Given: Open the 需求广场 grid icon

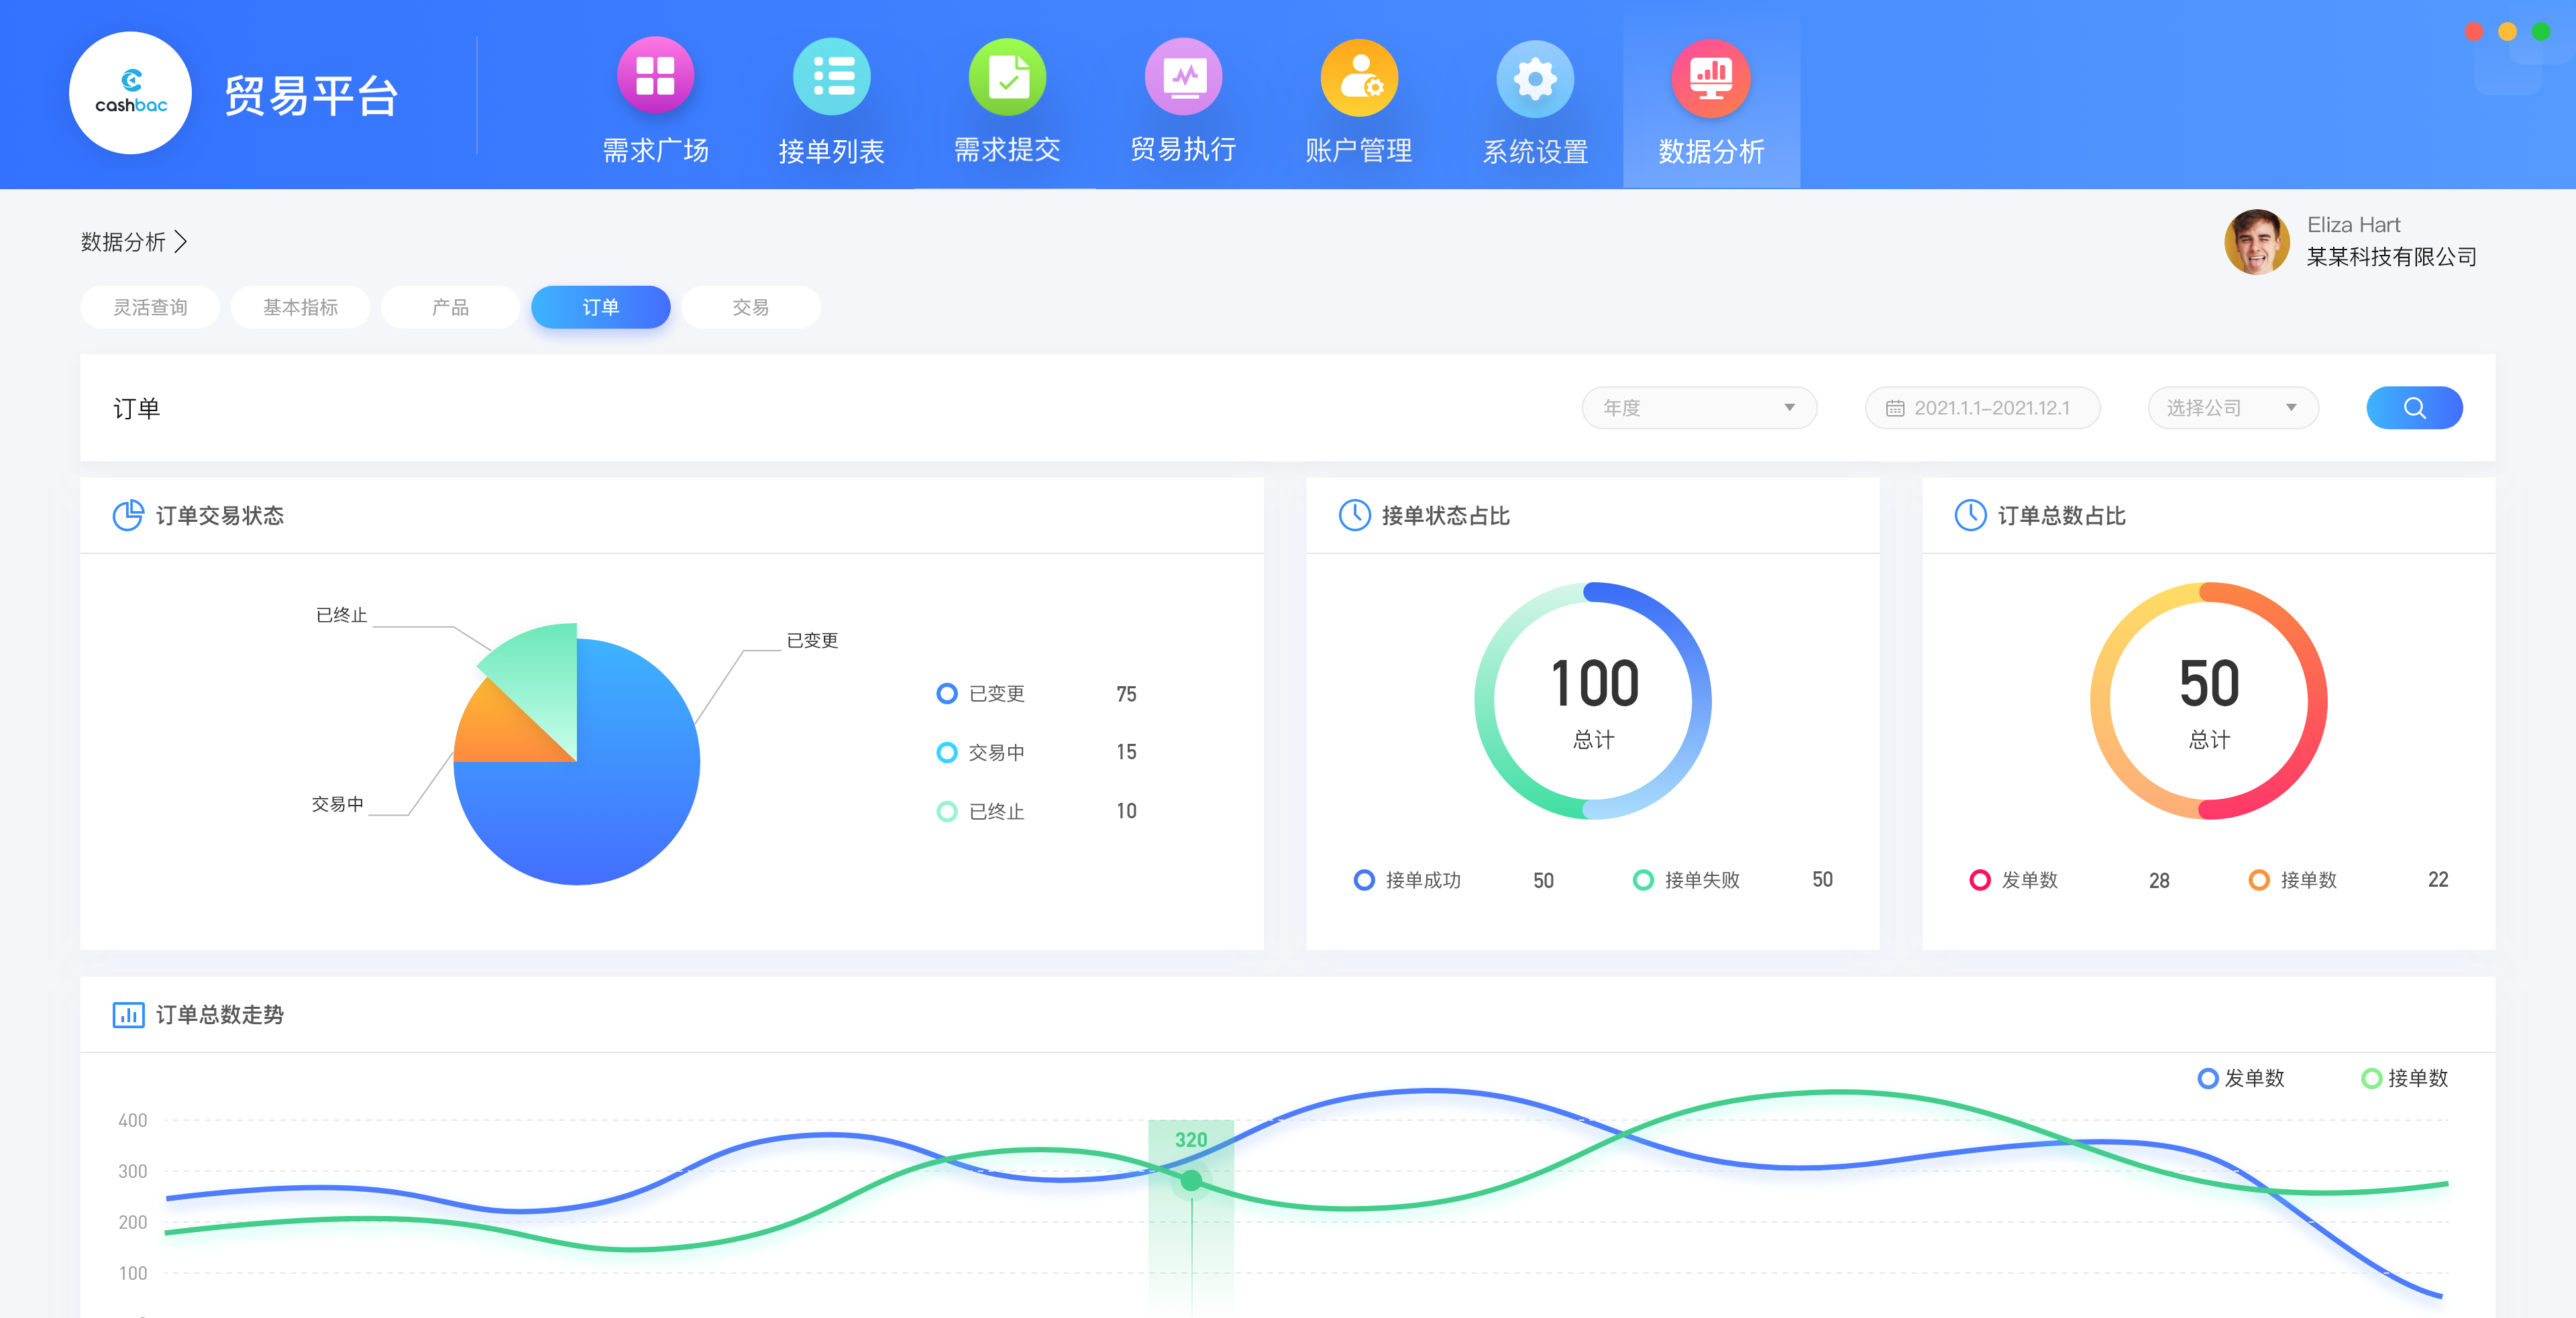Looking at the screenshot, I should [x=655, y=76].
